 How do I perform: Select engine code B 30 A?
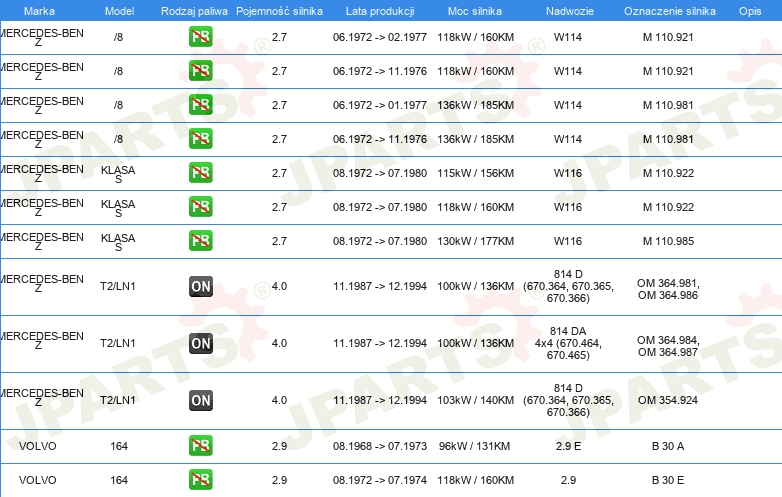tap(668, 446)
